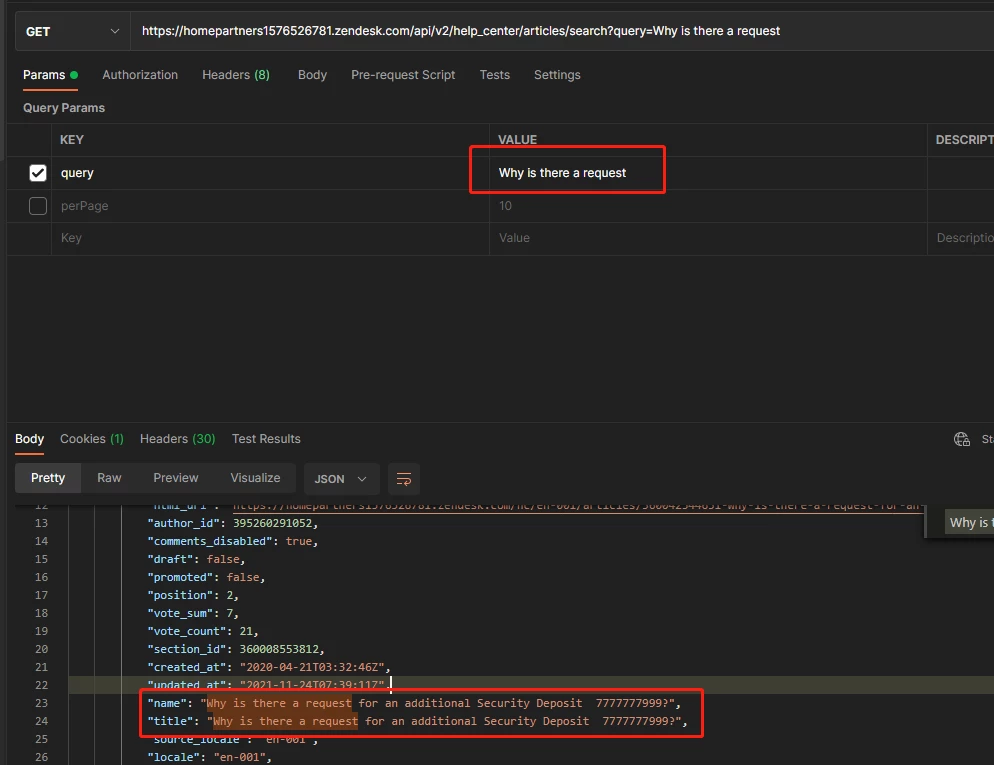Open the Cookies (1) response tab

point(92,439)
